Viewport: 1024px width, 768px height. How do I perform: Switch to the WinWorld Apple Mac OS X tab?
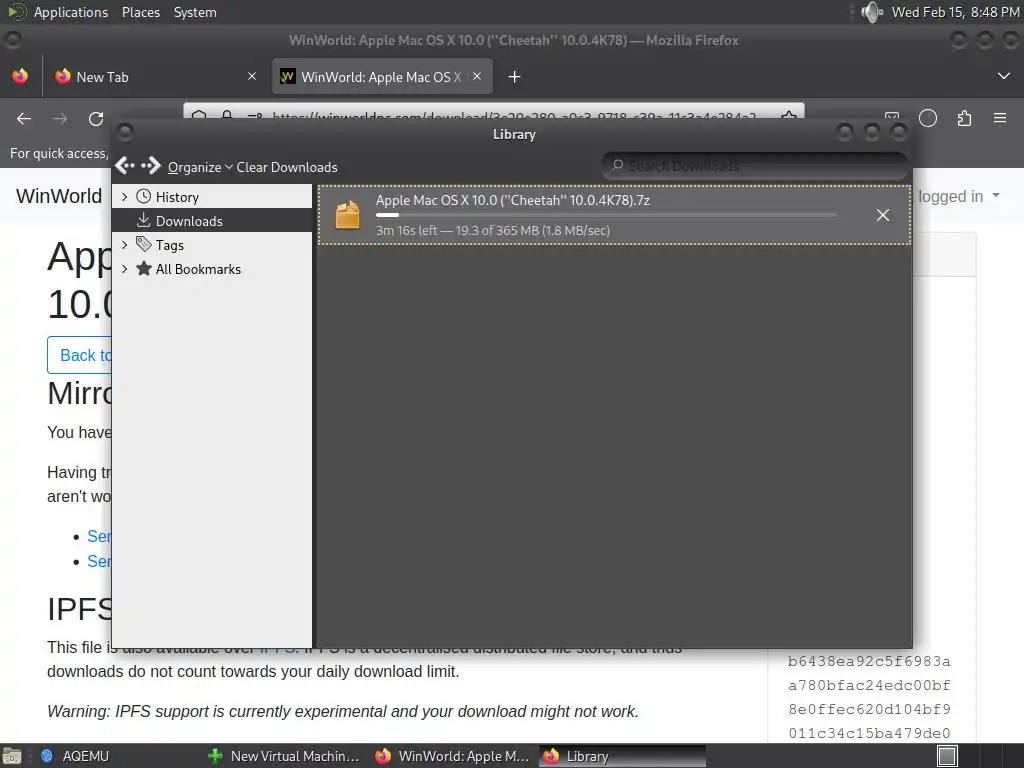point(381,76)
